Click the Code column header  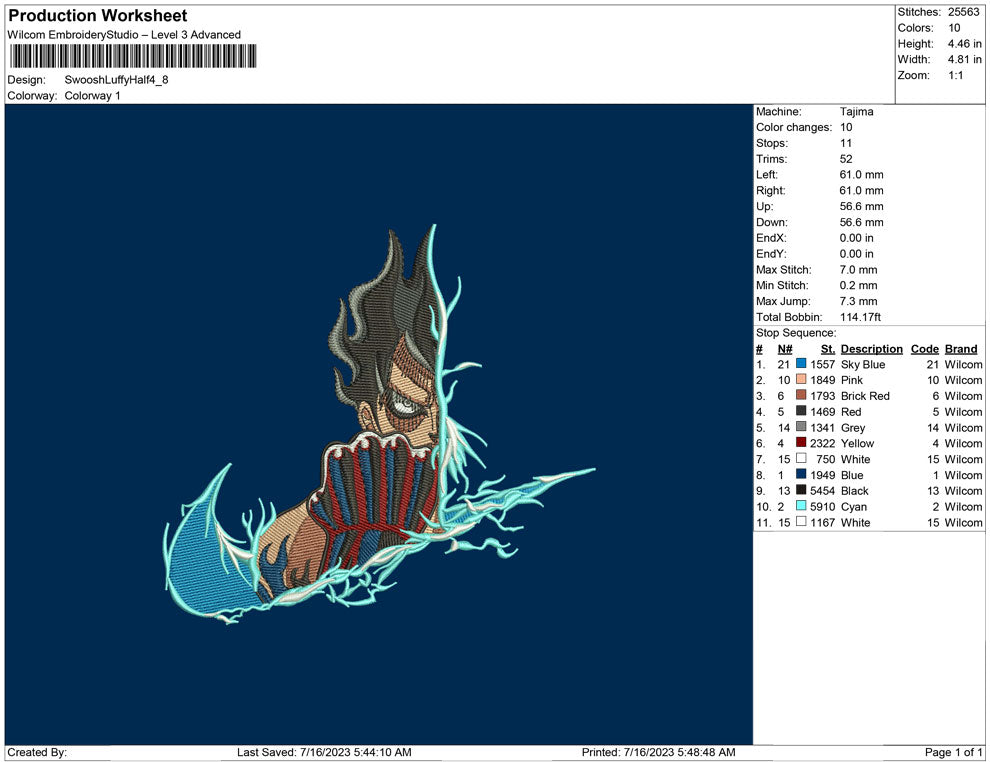point(924,349)
